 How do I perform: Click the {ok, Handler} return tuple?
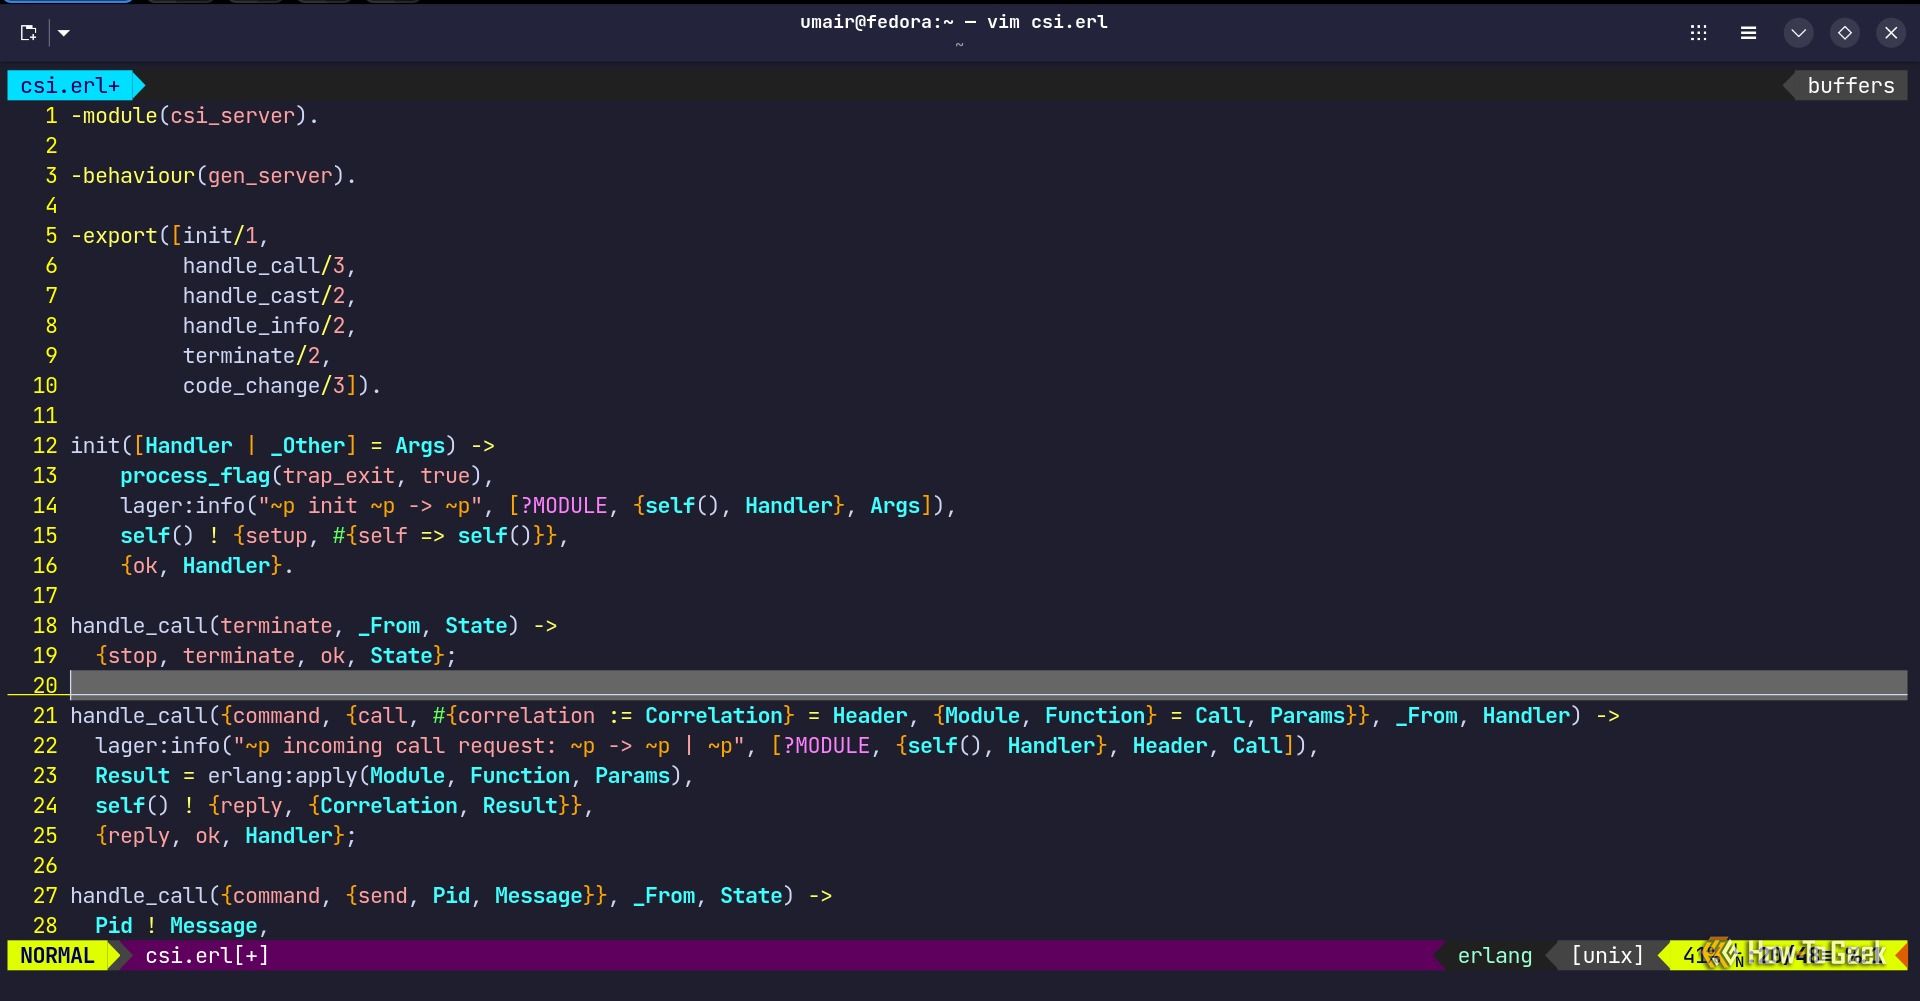pyautogui.click(x=201, y=566)
